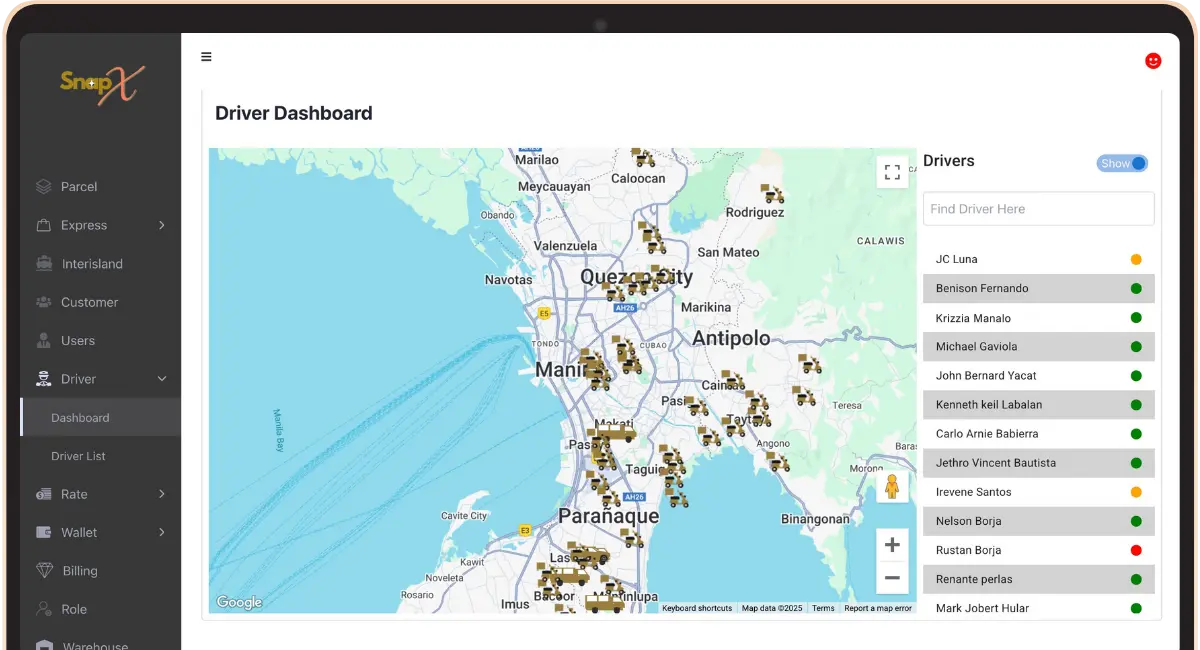Click the red smiley profile icon
The height and width of the screenshot is (650, 1200).
click(x=1153, y=61)
